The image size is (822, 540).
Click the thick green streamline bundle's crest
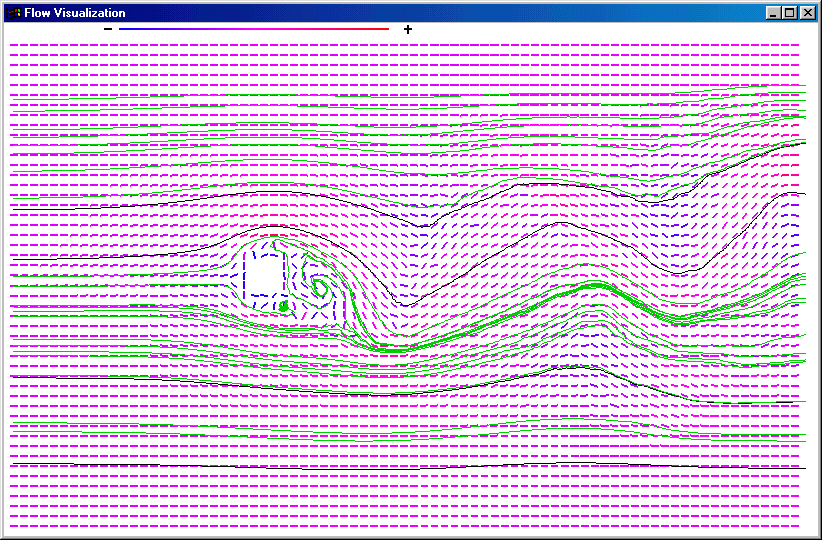(590, 286)
